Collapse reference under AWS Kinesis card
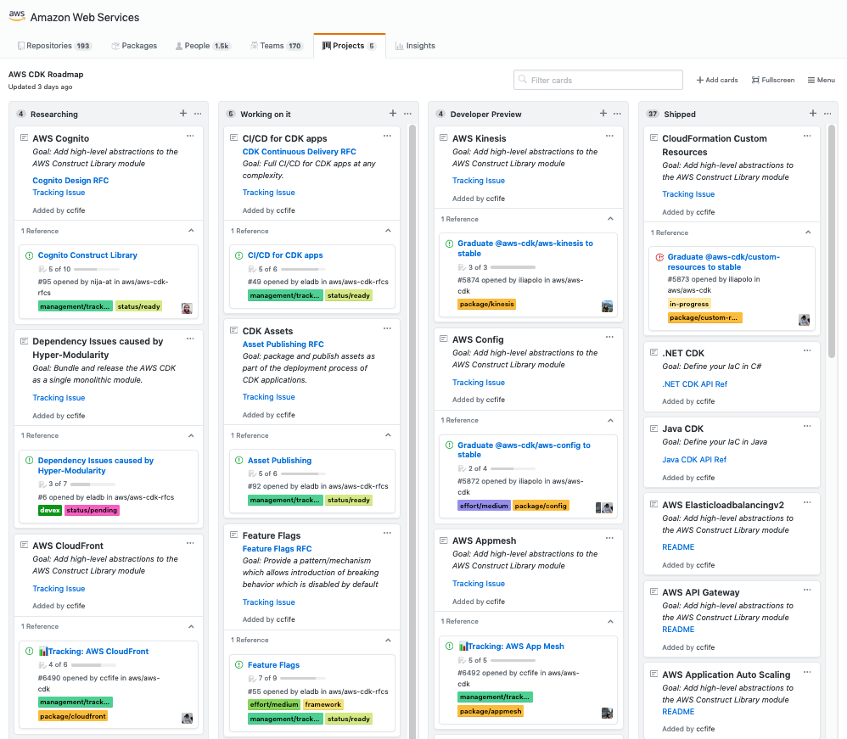 [610, 219]
